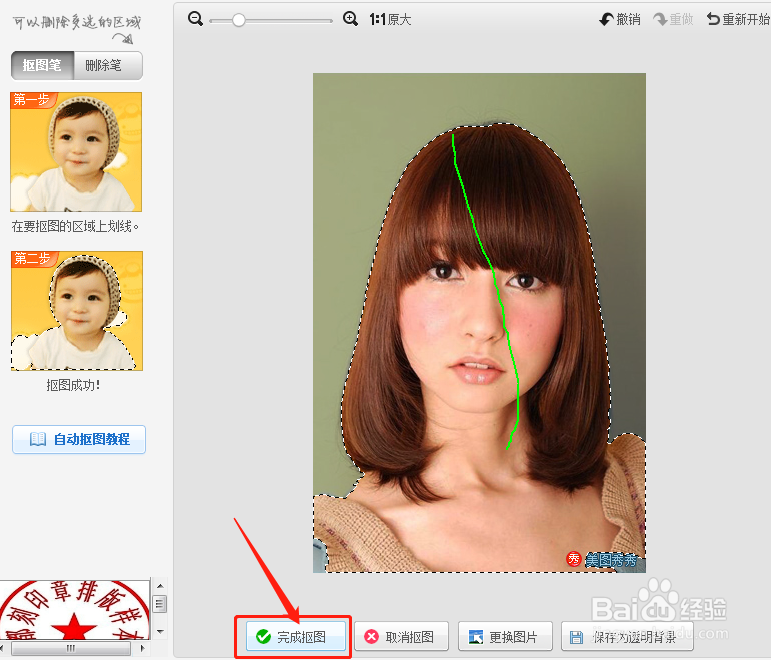
Task: Click the floppy disk save icon
Action: 576,637
